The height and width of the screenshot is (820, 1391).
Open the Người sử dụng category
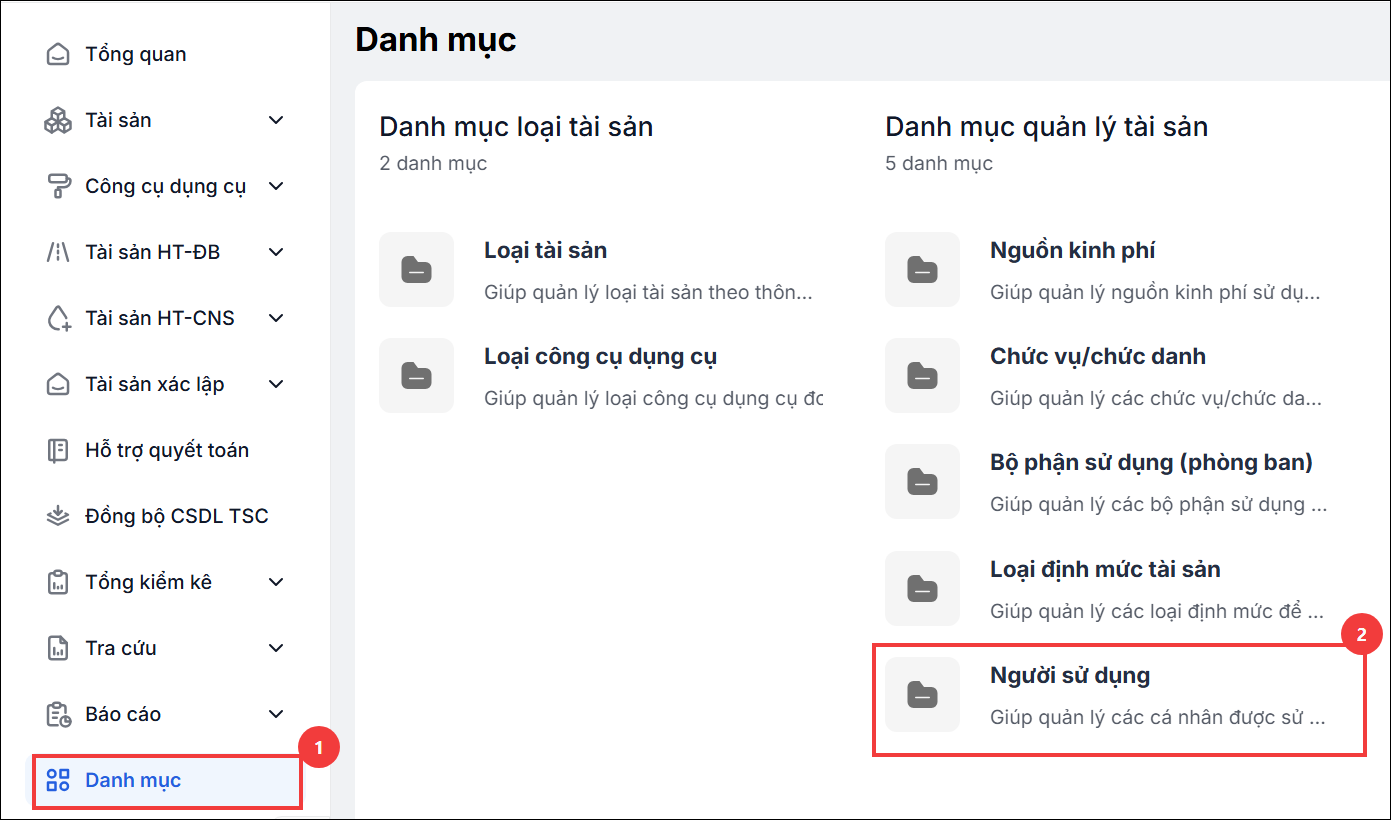click(1070, 675)
